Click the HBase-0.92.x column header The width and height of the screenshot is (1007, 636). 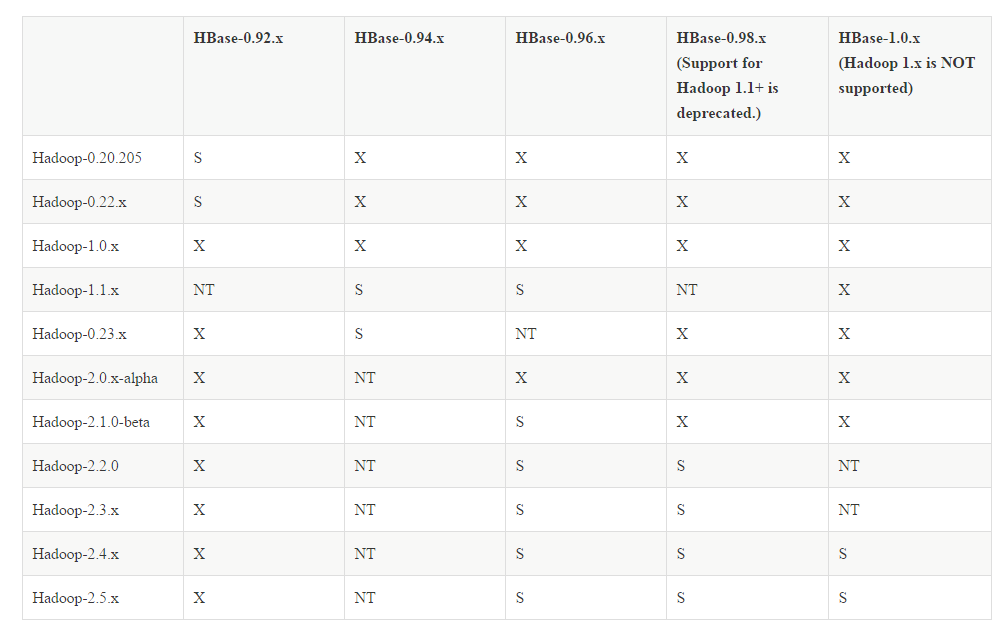pyautogui.click(x=238, y=38)
